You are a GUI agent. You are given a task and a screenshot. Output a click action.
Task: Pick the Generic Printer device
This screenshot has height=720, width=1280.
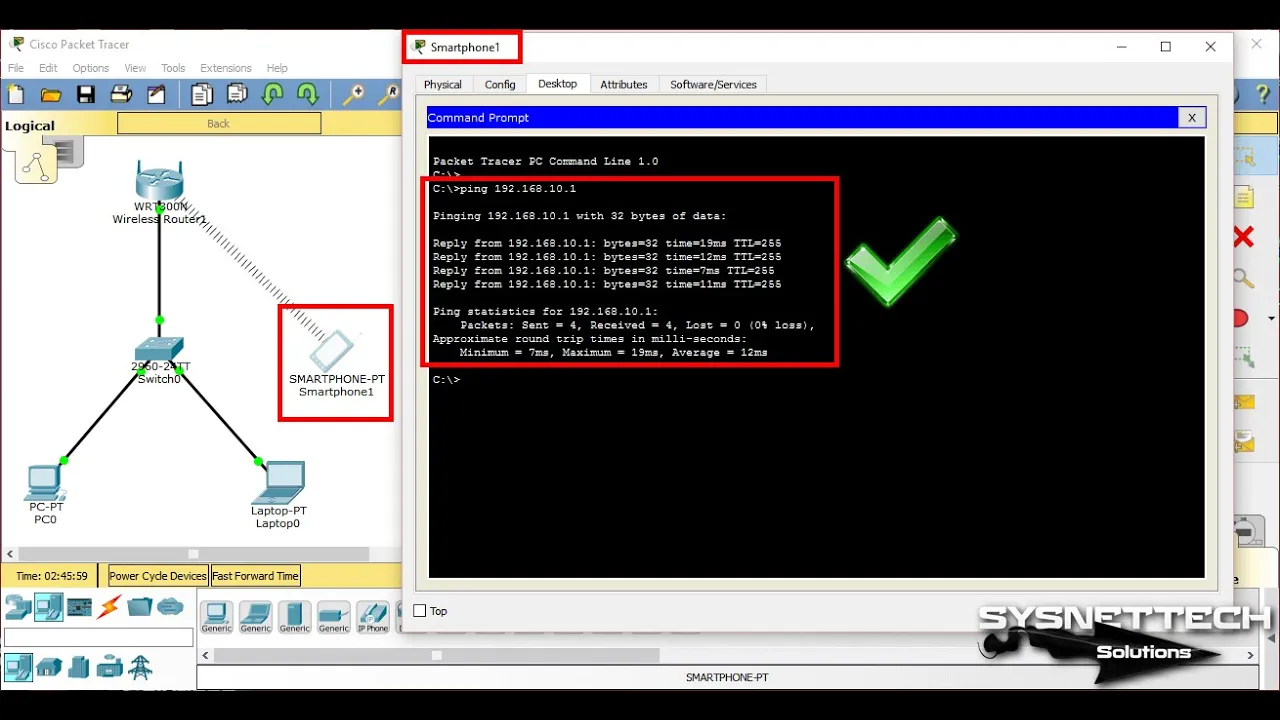click(x=333, y=617)
